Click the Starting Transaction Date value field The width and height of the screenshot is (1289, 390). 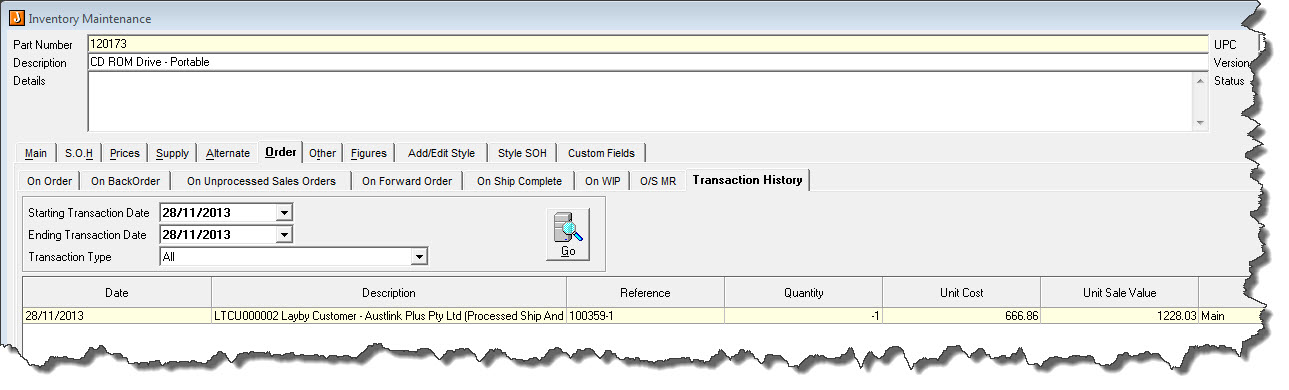pos(218,213)
